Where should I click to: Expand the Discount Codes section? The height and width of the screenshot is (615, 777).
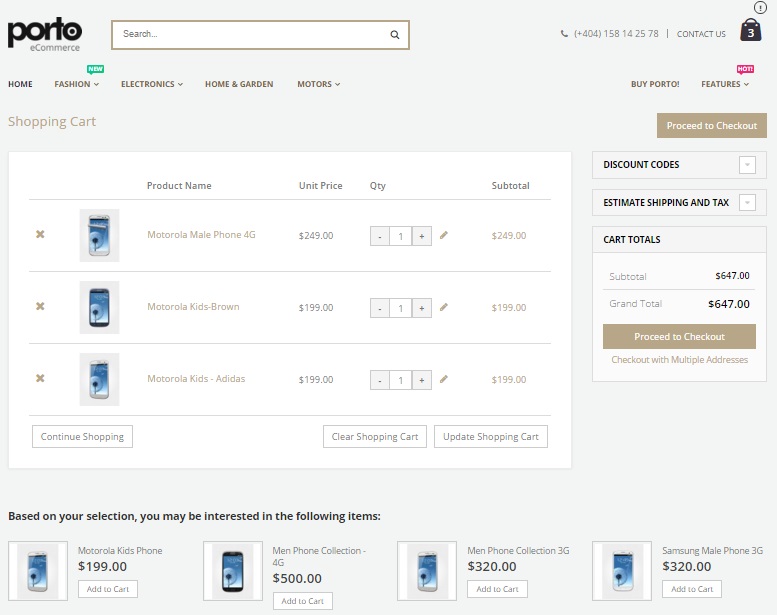[747, 165]
